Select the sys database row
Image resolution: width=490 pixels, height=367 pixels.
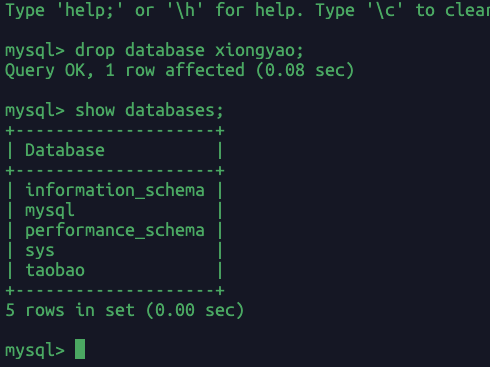pyautogui.click(x=115, y=251)
